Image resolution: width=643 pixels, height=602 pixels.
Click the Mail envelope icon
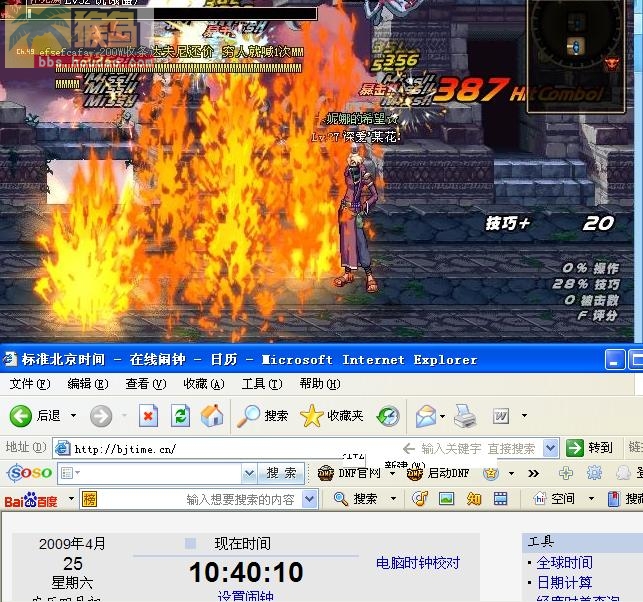[426, 416]
